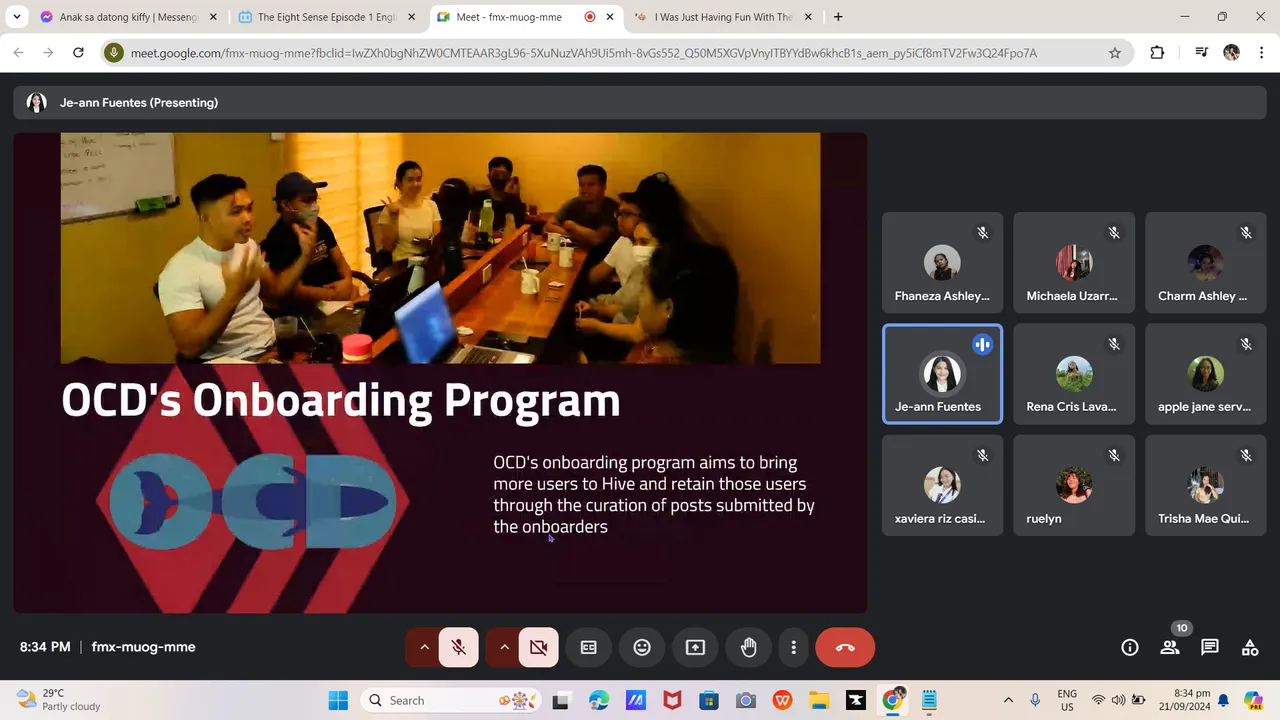Click muted mic icon on Fhaneza's tile
1280x720 pixels.
983,233
